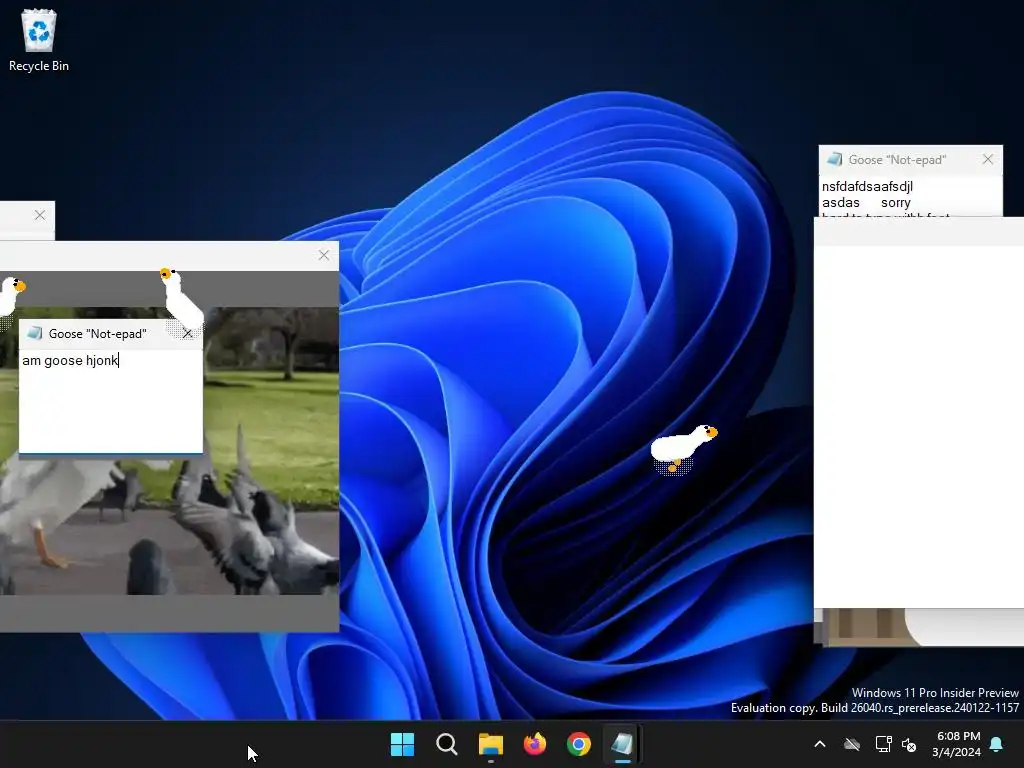Click the word 'sorry' in Not-epad
Viewport: 1024px width, 768px height.
click(x=895, y=203)
